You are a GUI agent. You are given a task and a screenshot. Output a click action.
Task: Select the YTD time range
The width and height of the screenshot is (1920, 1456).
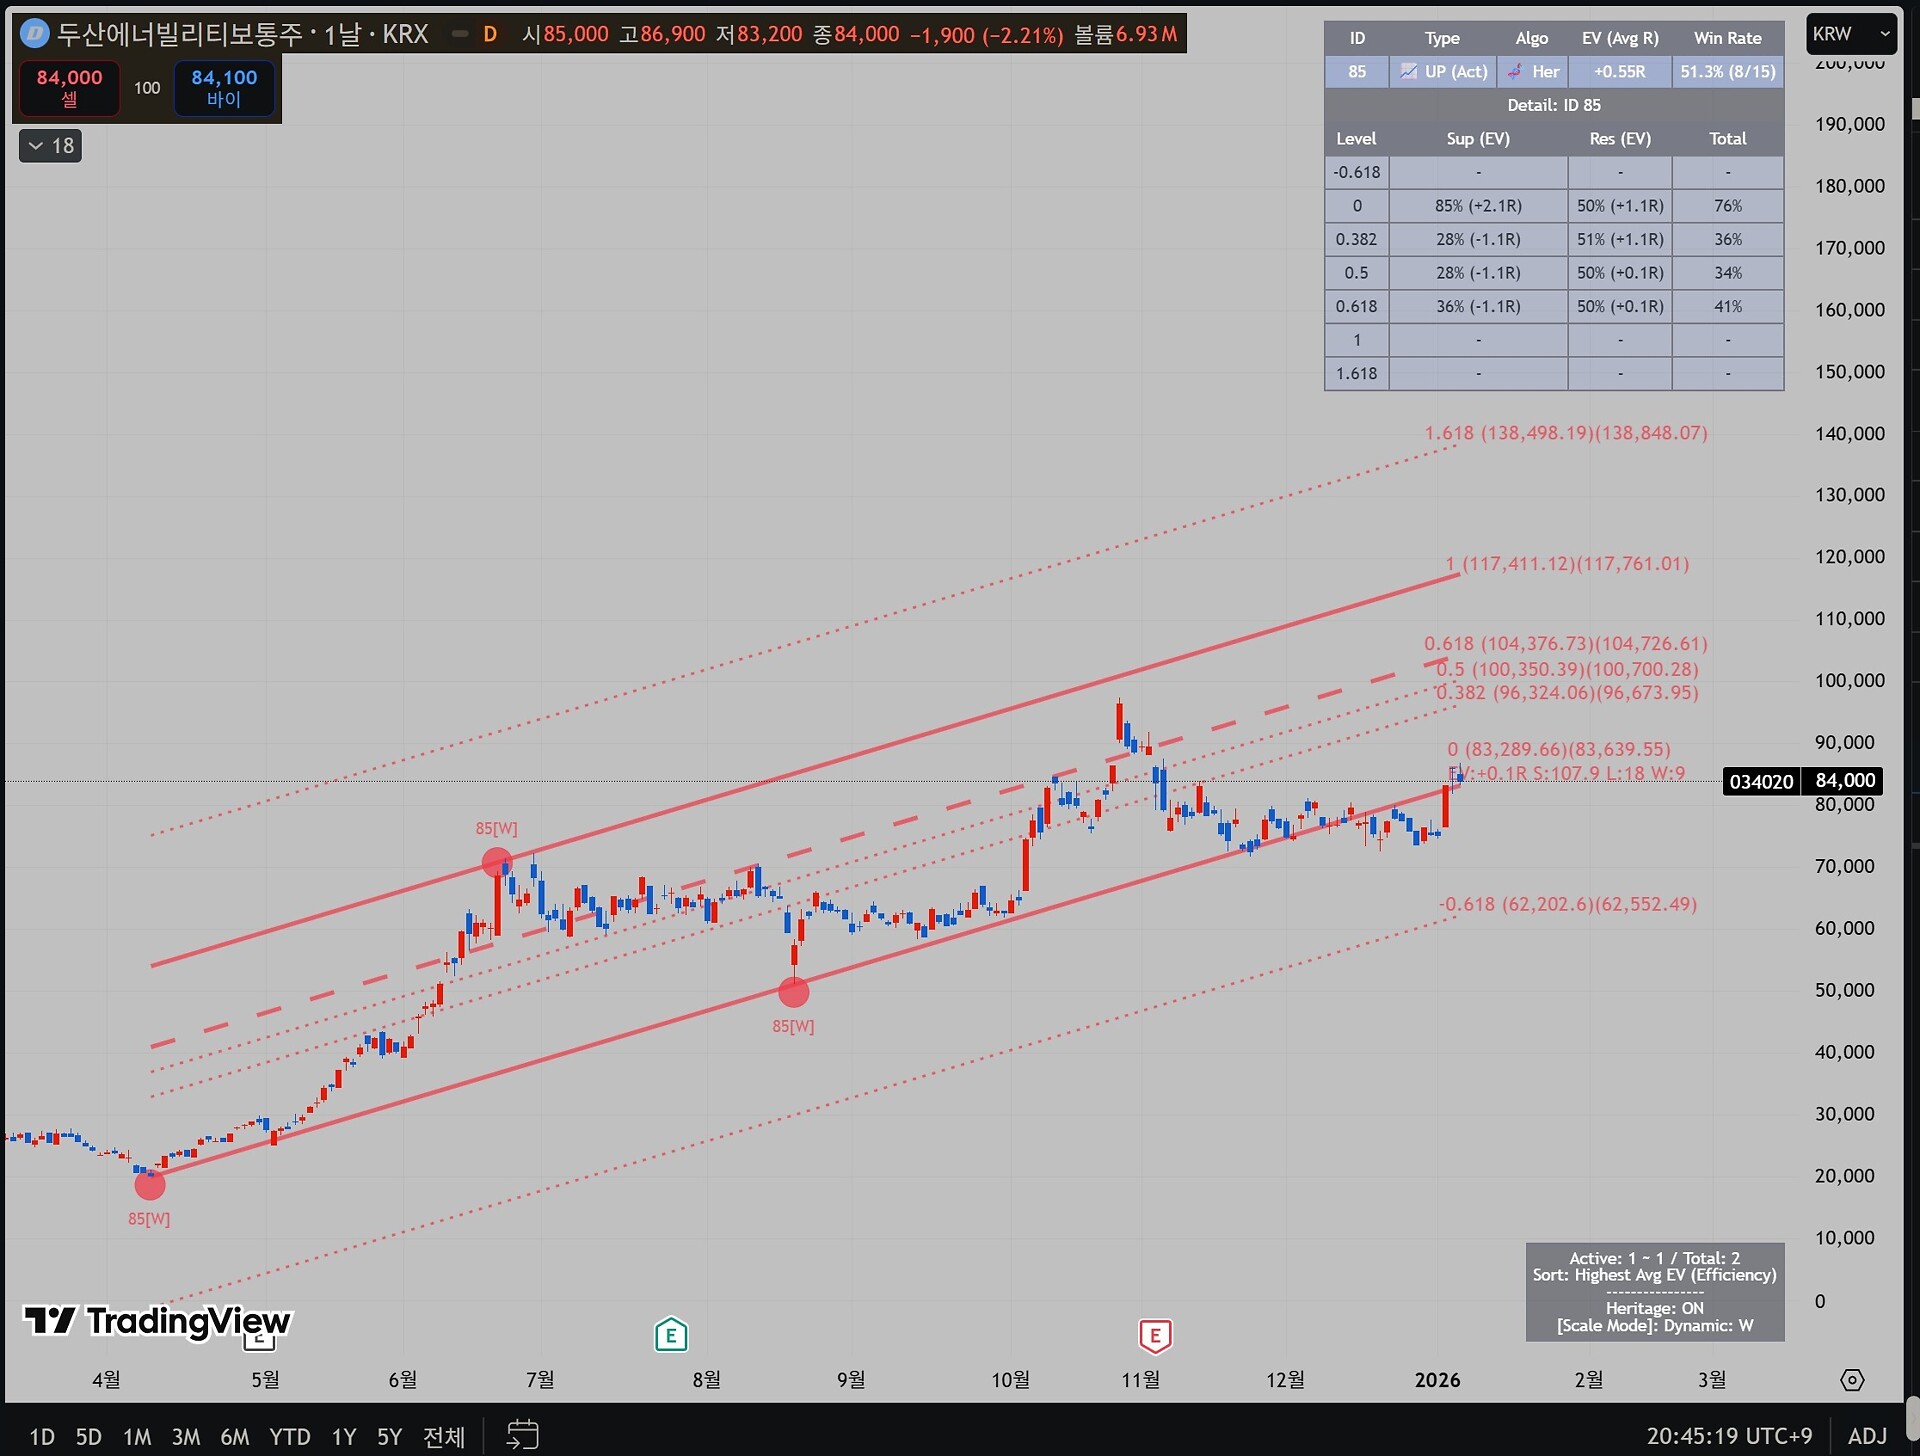290,1437
